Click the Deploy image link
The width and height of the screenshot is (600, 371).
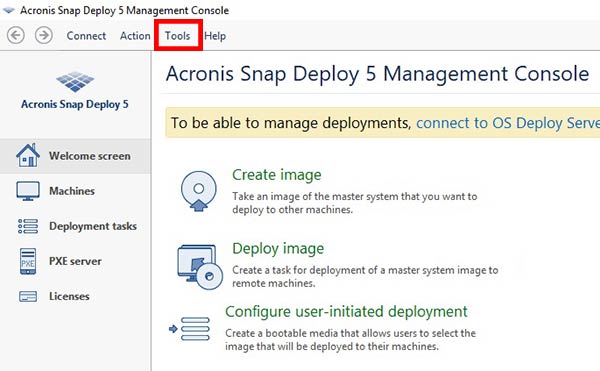(278, 249)
